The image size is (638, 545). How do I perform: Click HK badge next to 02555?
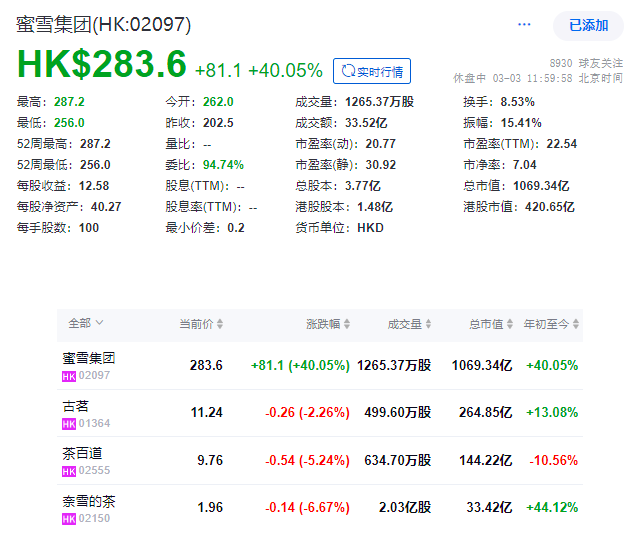pos(69,471)
